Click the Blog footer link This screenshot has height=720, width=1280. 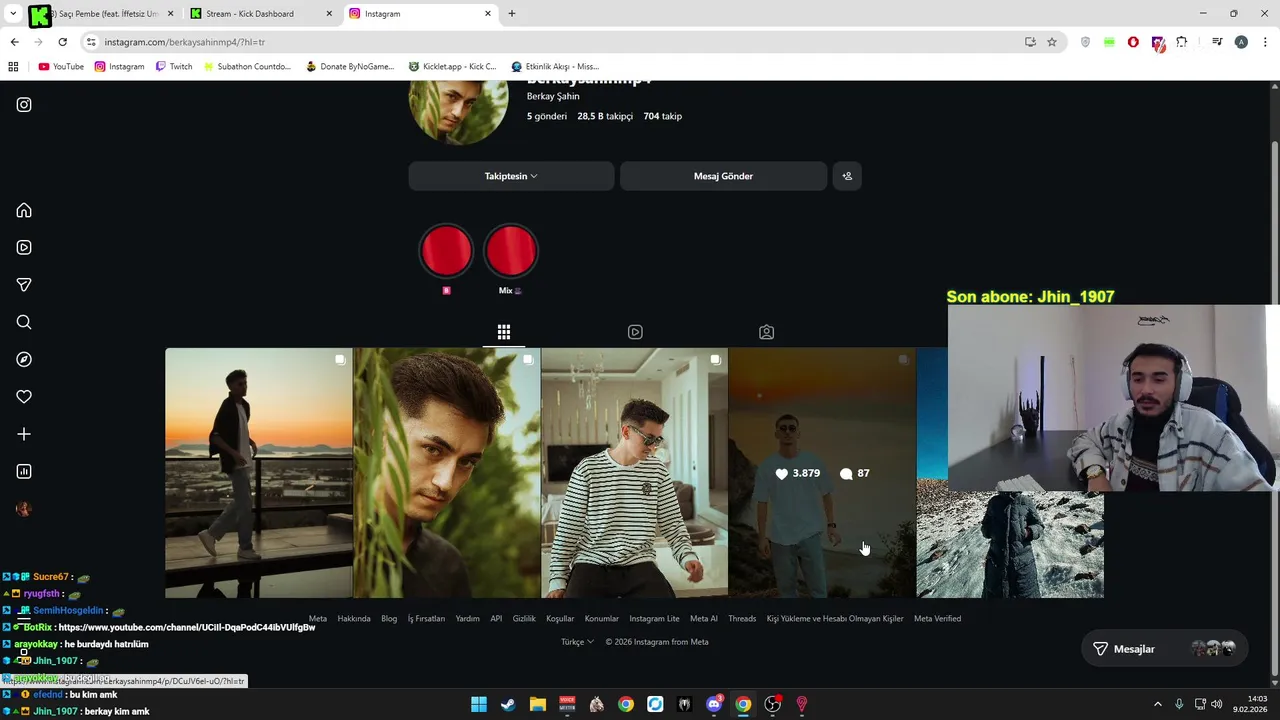(x=389, y=618)
